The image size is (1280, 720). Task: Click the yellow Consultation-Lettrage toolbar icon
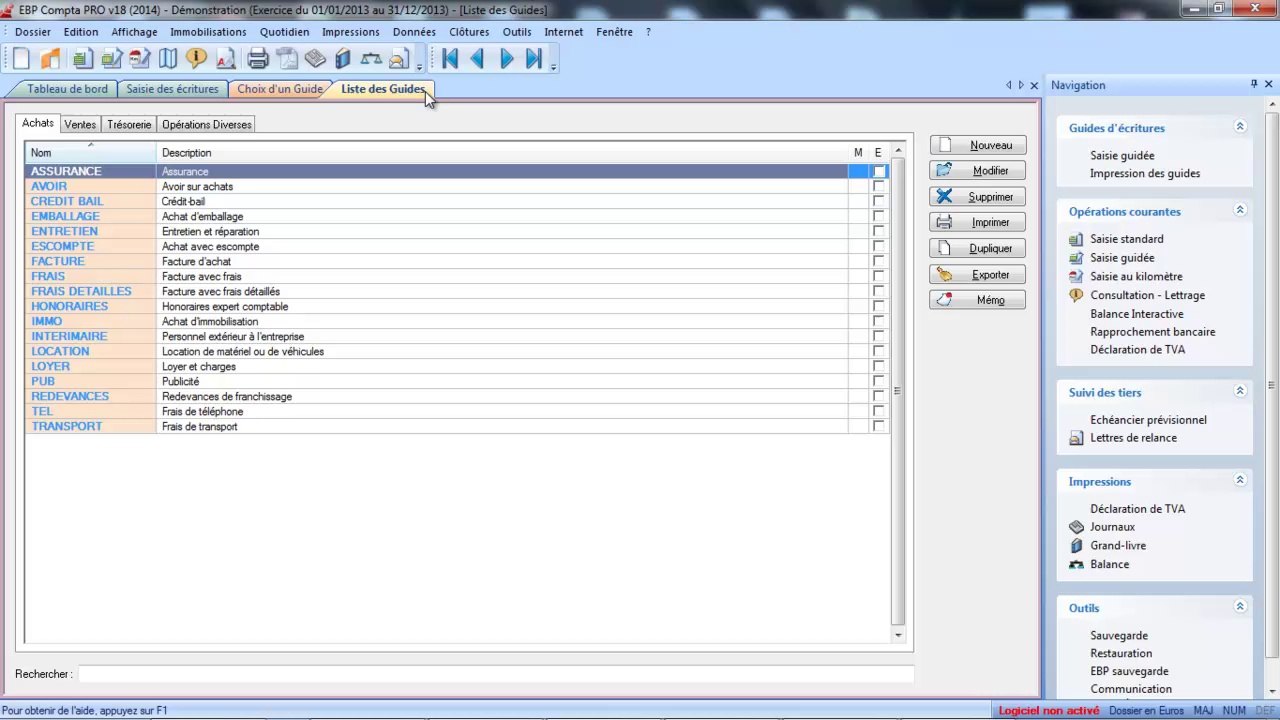[x=197, y=59]
